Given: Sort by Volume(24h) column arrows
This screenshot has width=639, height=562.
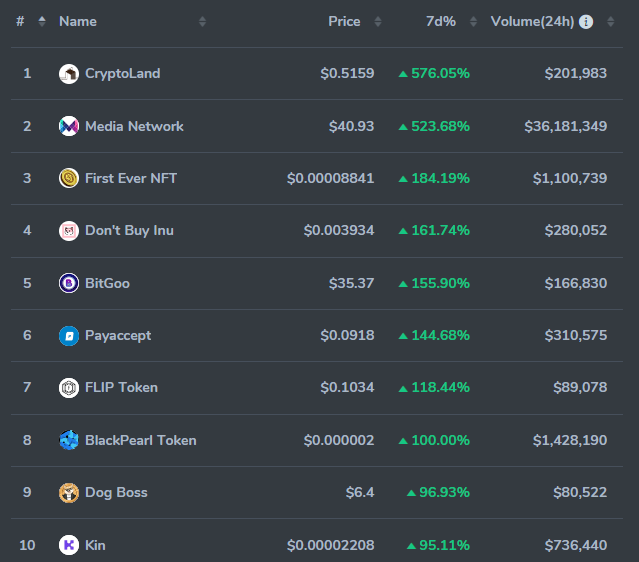Looking at the screenshot, I should [610, 22].
